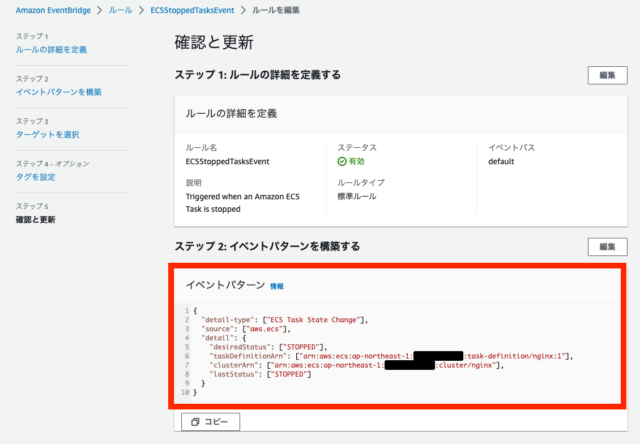The width and height of the screenshot is (640, 444).
Task: Click the イベントバス field label
Action: pos(511,148)
